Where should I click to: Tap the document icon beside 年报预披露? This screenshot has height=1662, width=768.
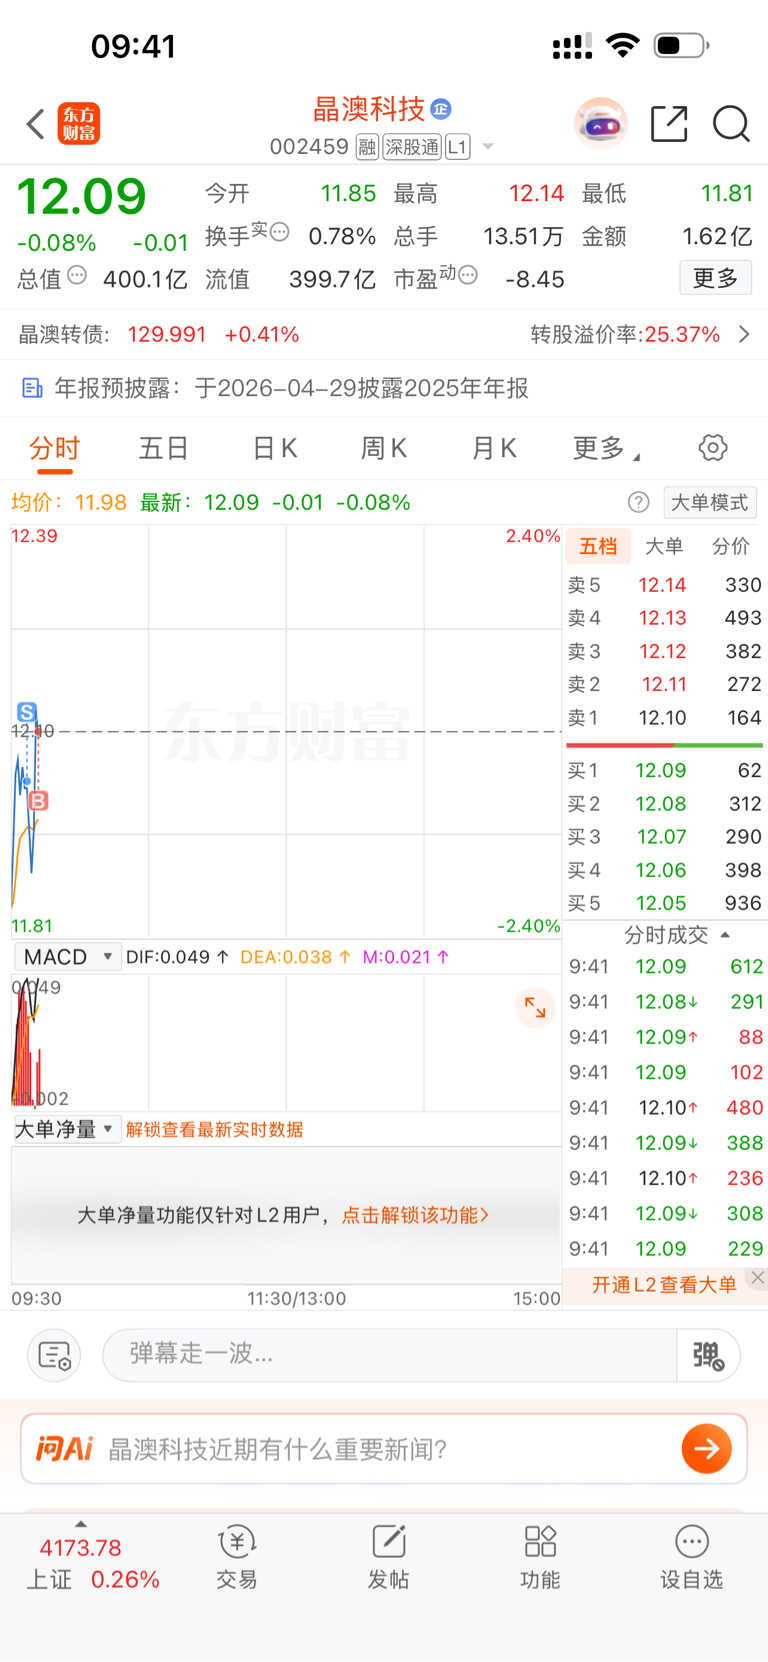tap(32, 388)
